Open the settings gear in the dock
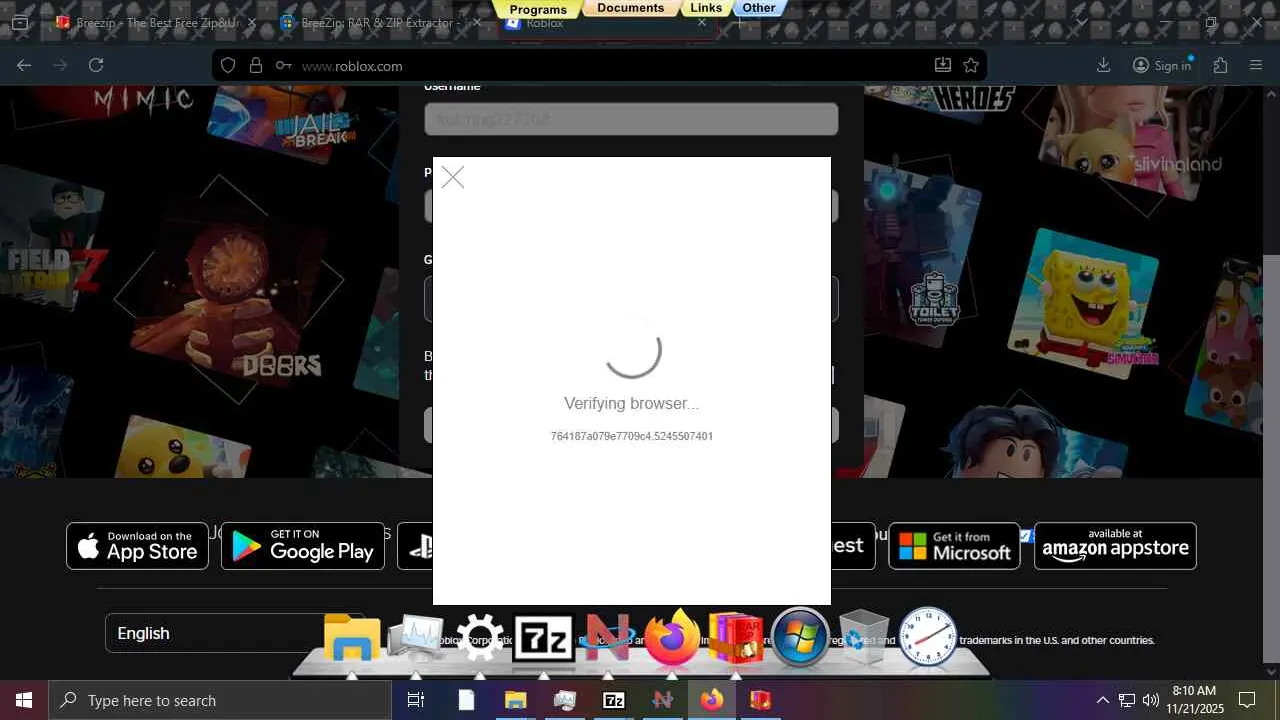Image resolution: width=1280 pixels, height=720 pixels. [x=480, y=638]
